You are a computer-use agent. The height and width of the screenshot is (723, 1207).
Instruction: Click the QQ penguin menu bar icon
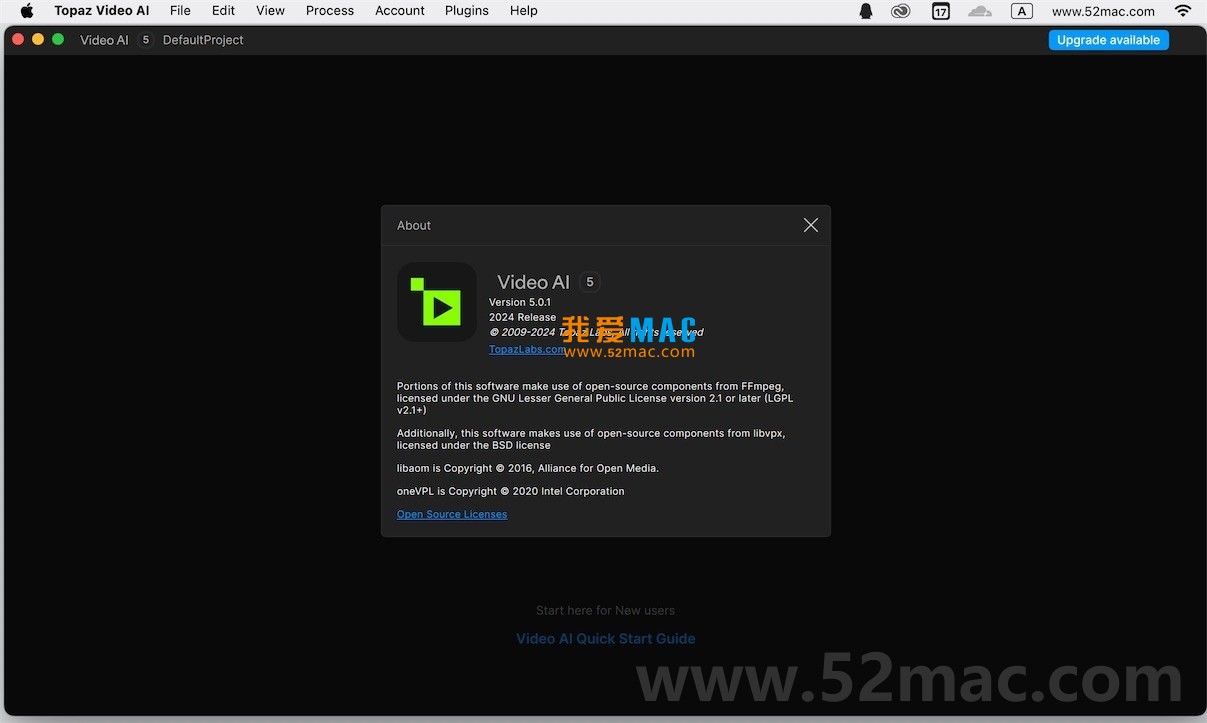tap(866, 11)
